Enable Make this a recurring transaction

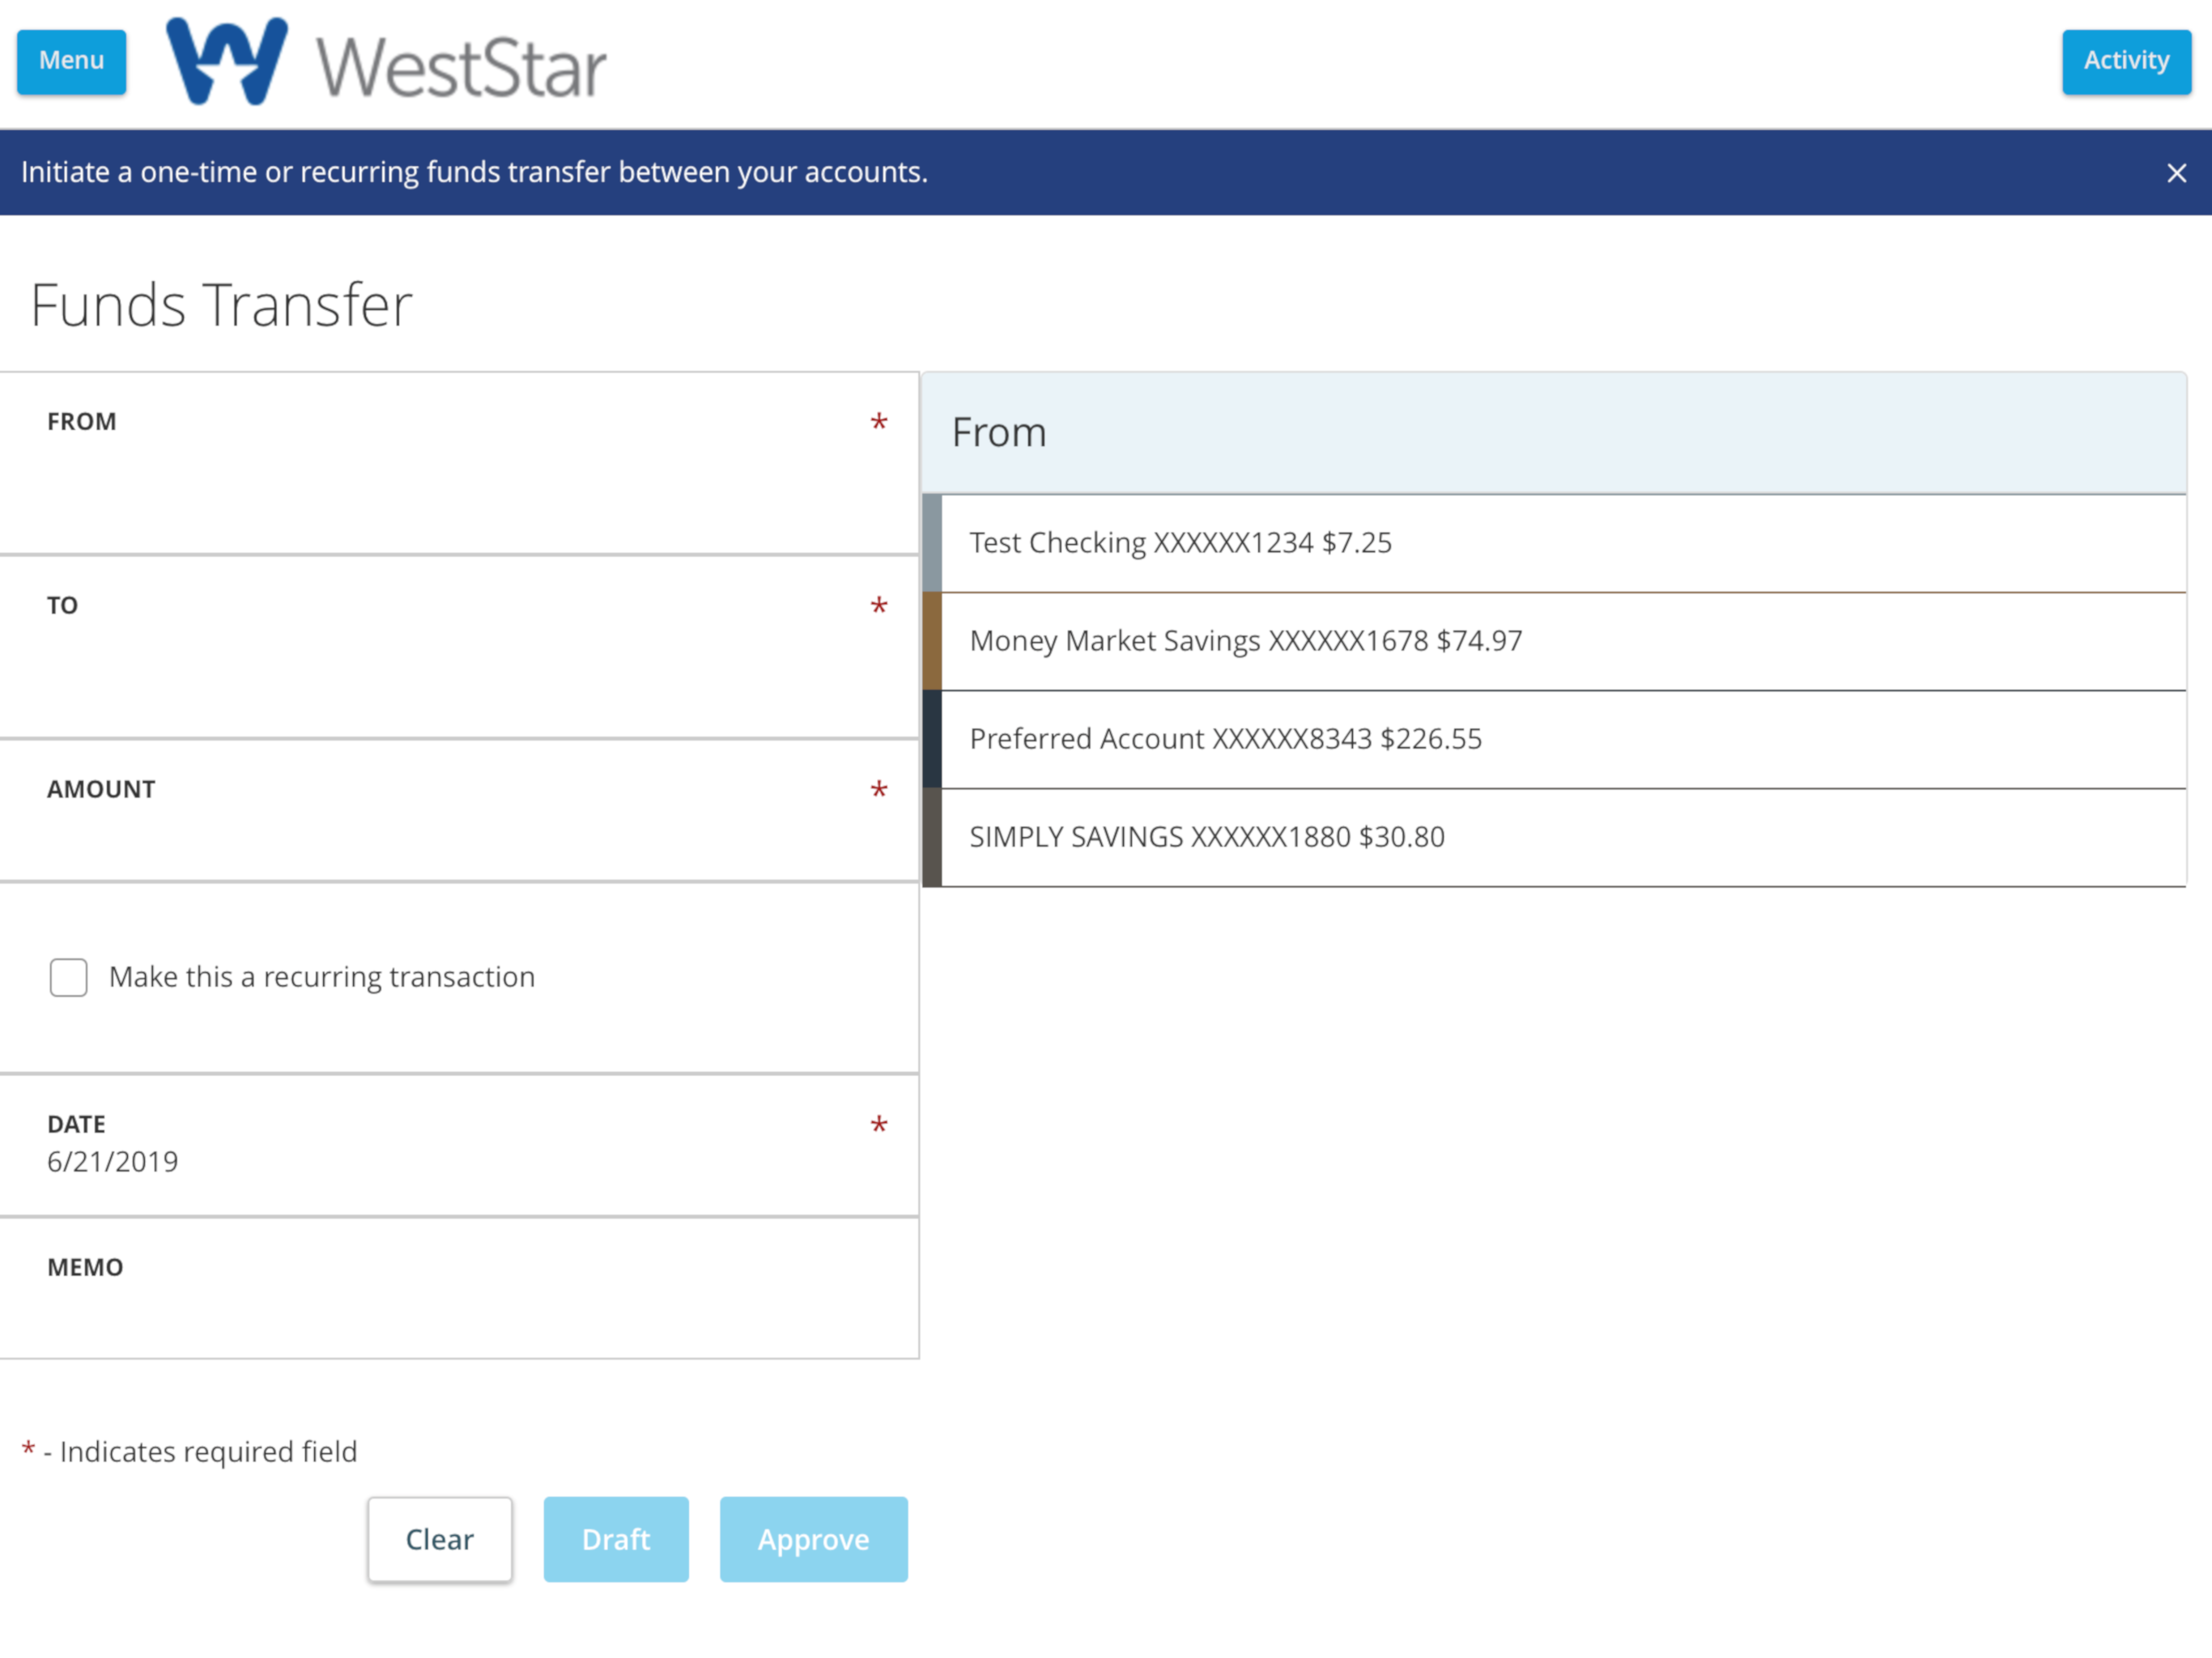pos(69,977)
